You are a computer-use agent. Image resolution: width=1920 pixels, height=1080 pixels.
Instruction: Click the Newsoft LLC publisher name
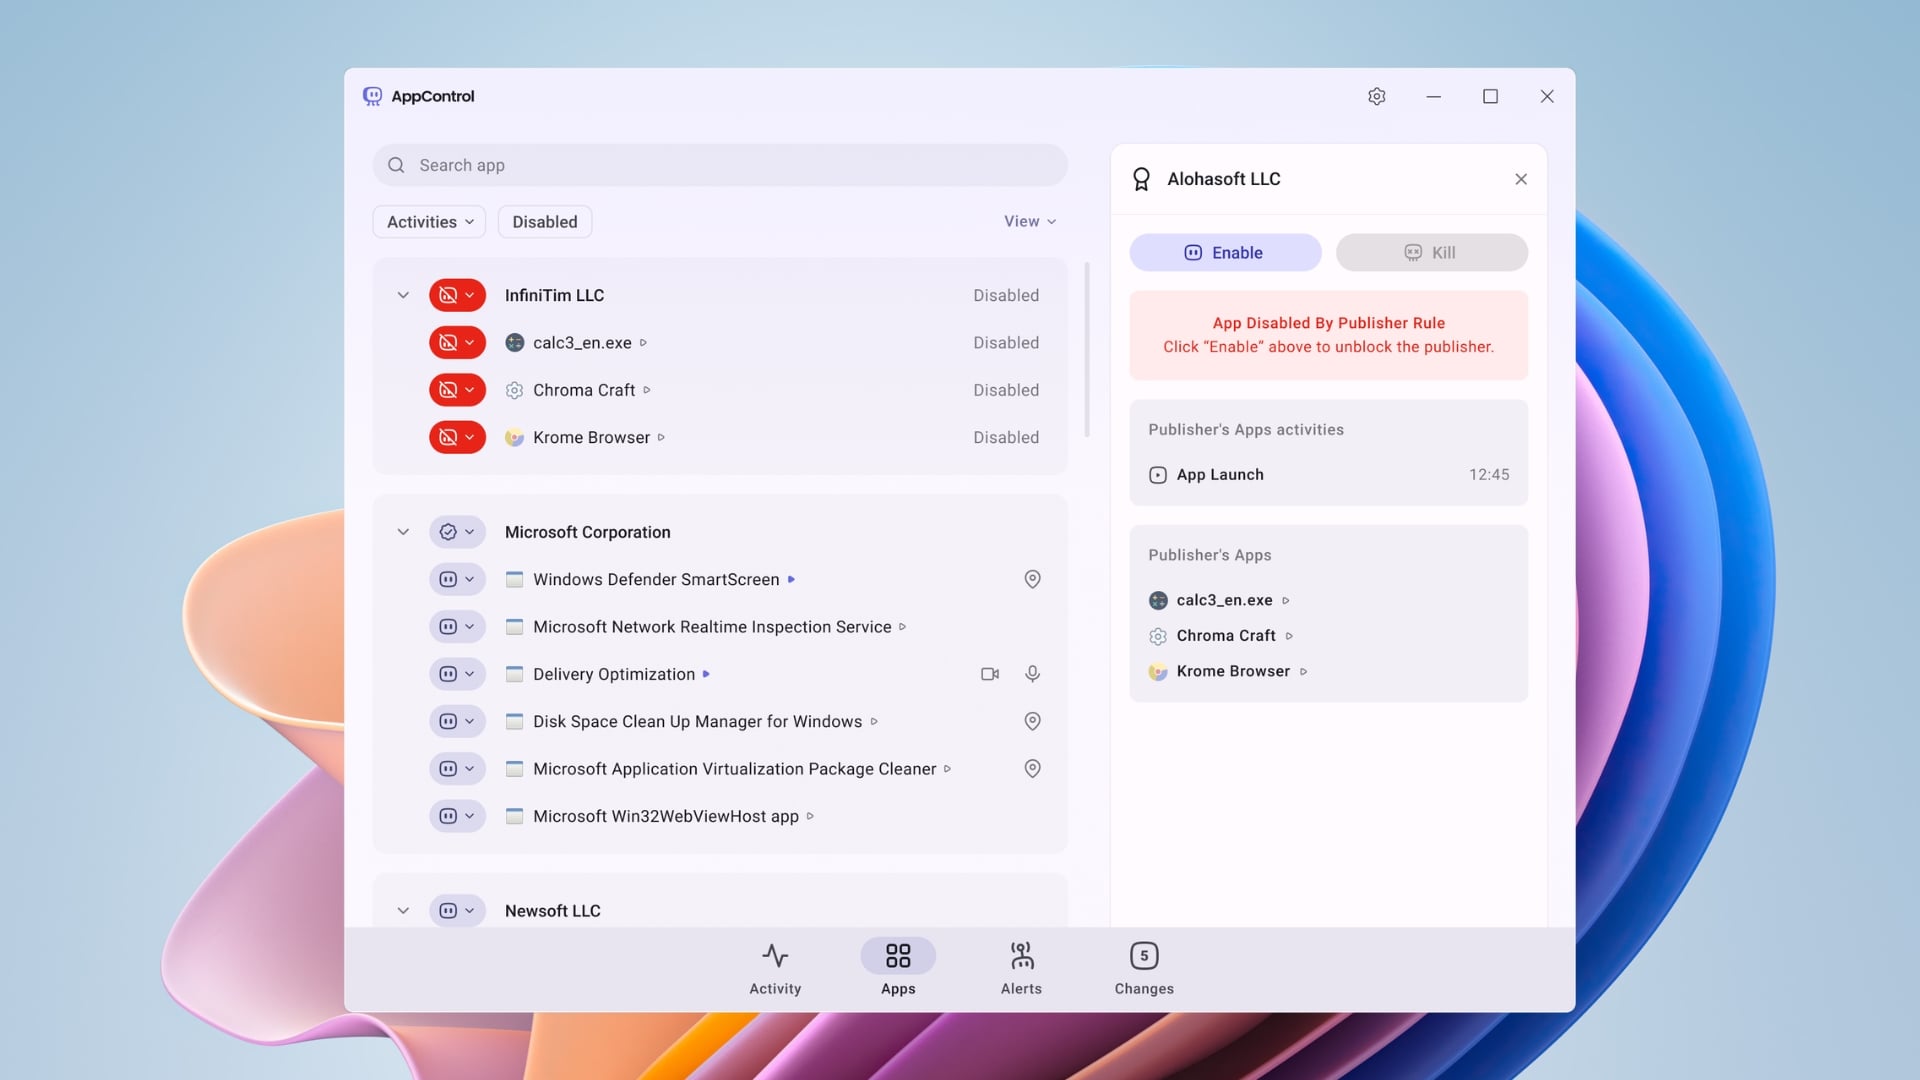(x=552, y=911)
